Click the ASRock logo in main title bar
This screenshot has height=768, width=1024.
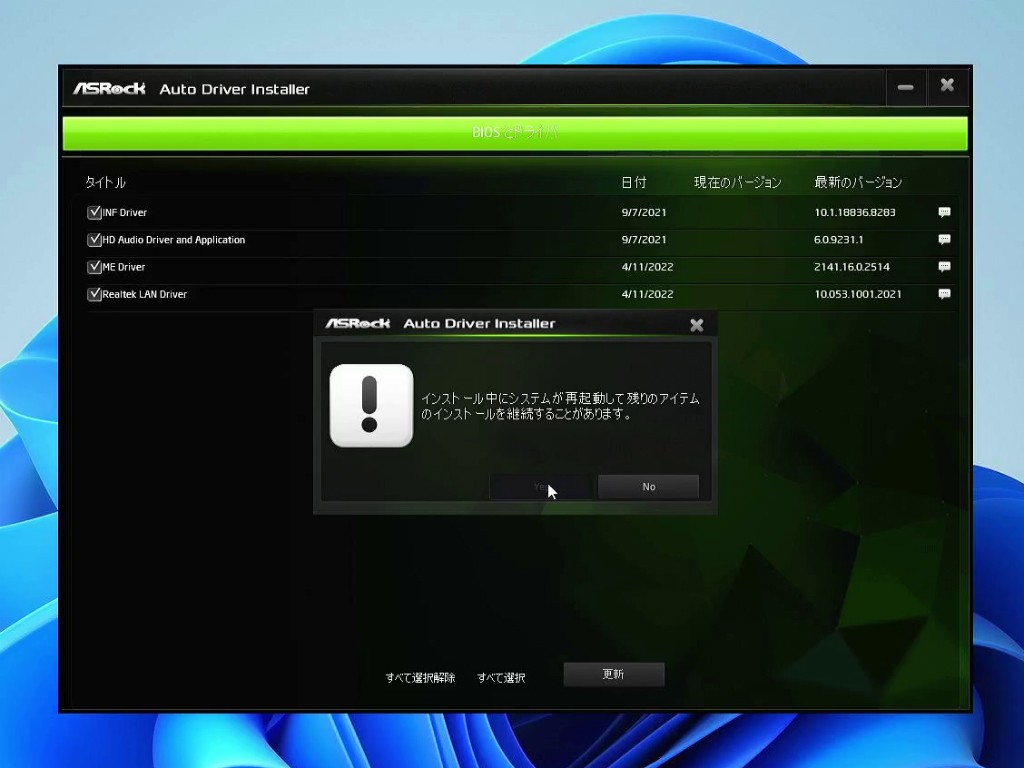(x=109, y=88)
